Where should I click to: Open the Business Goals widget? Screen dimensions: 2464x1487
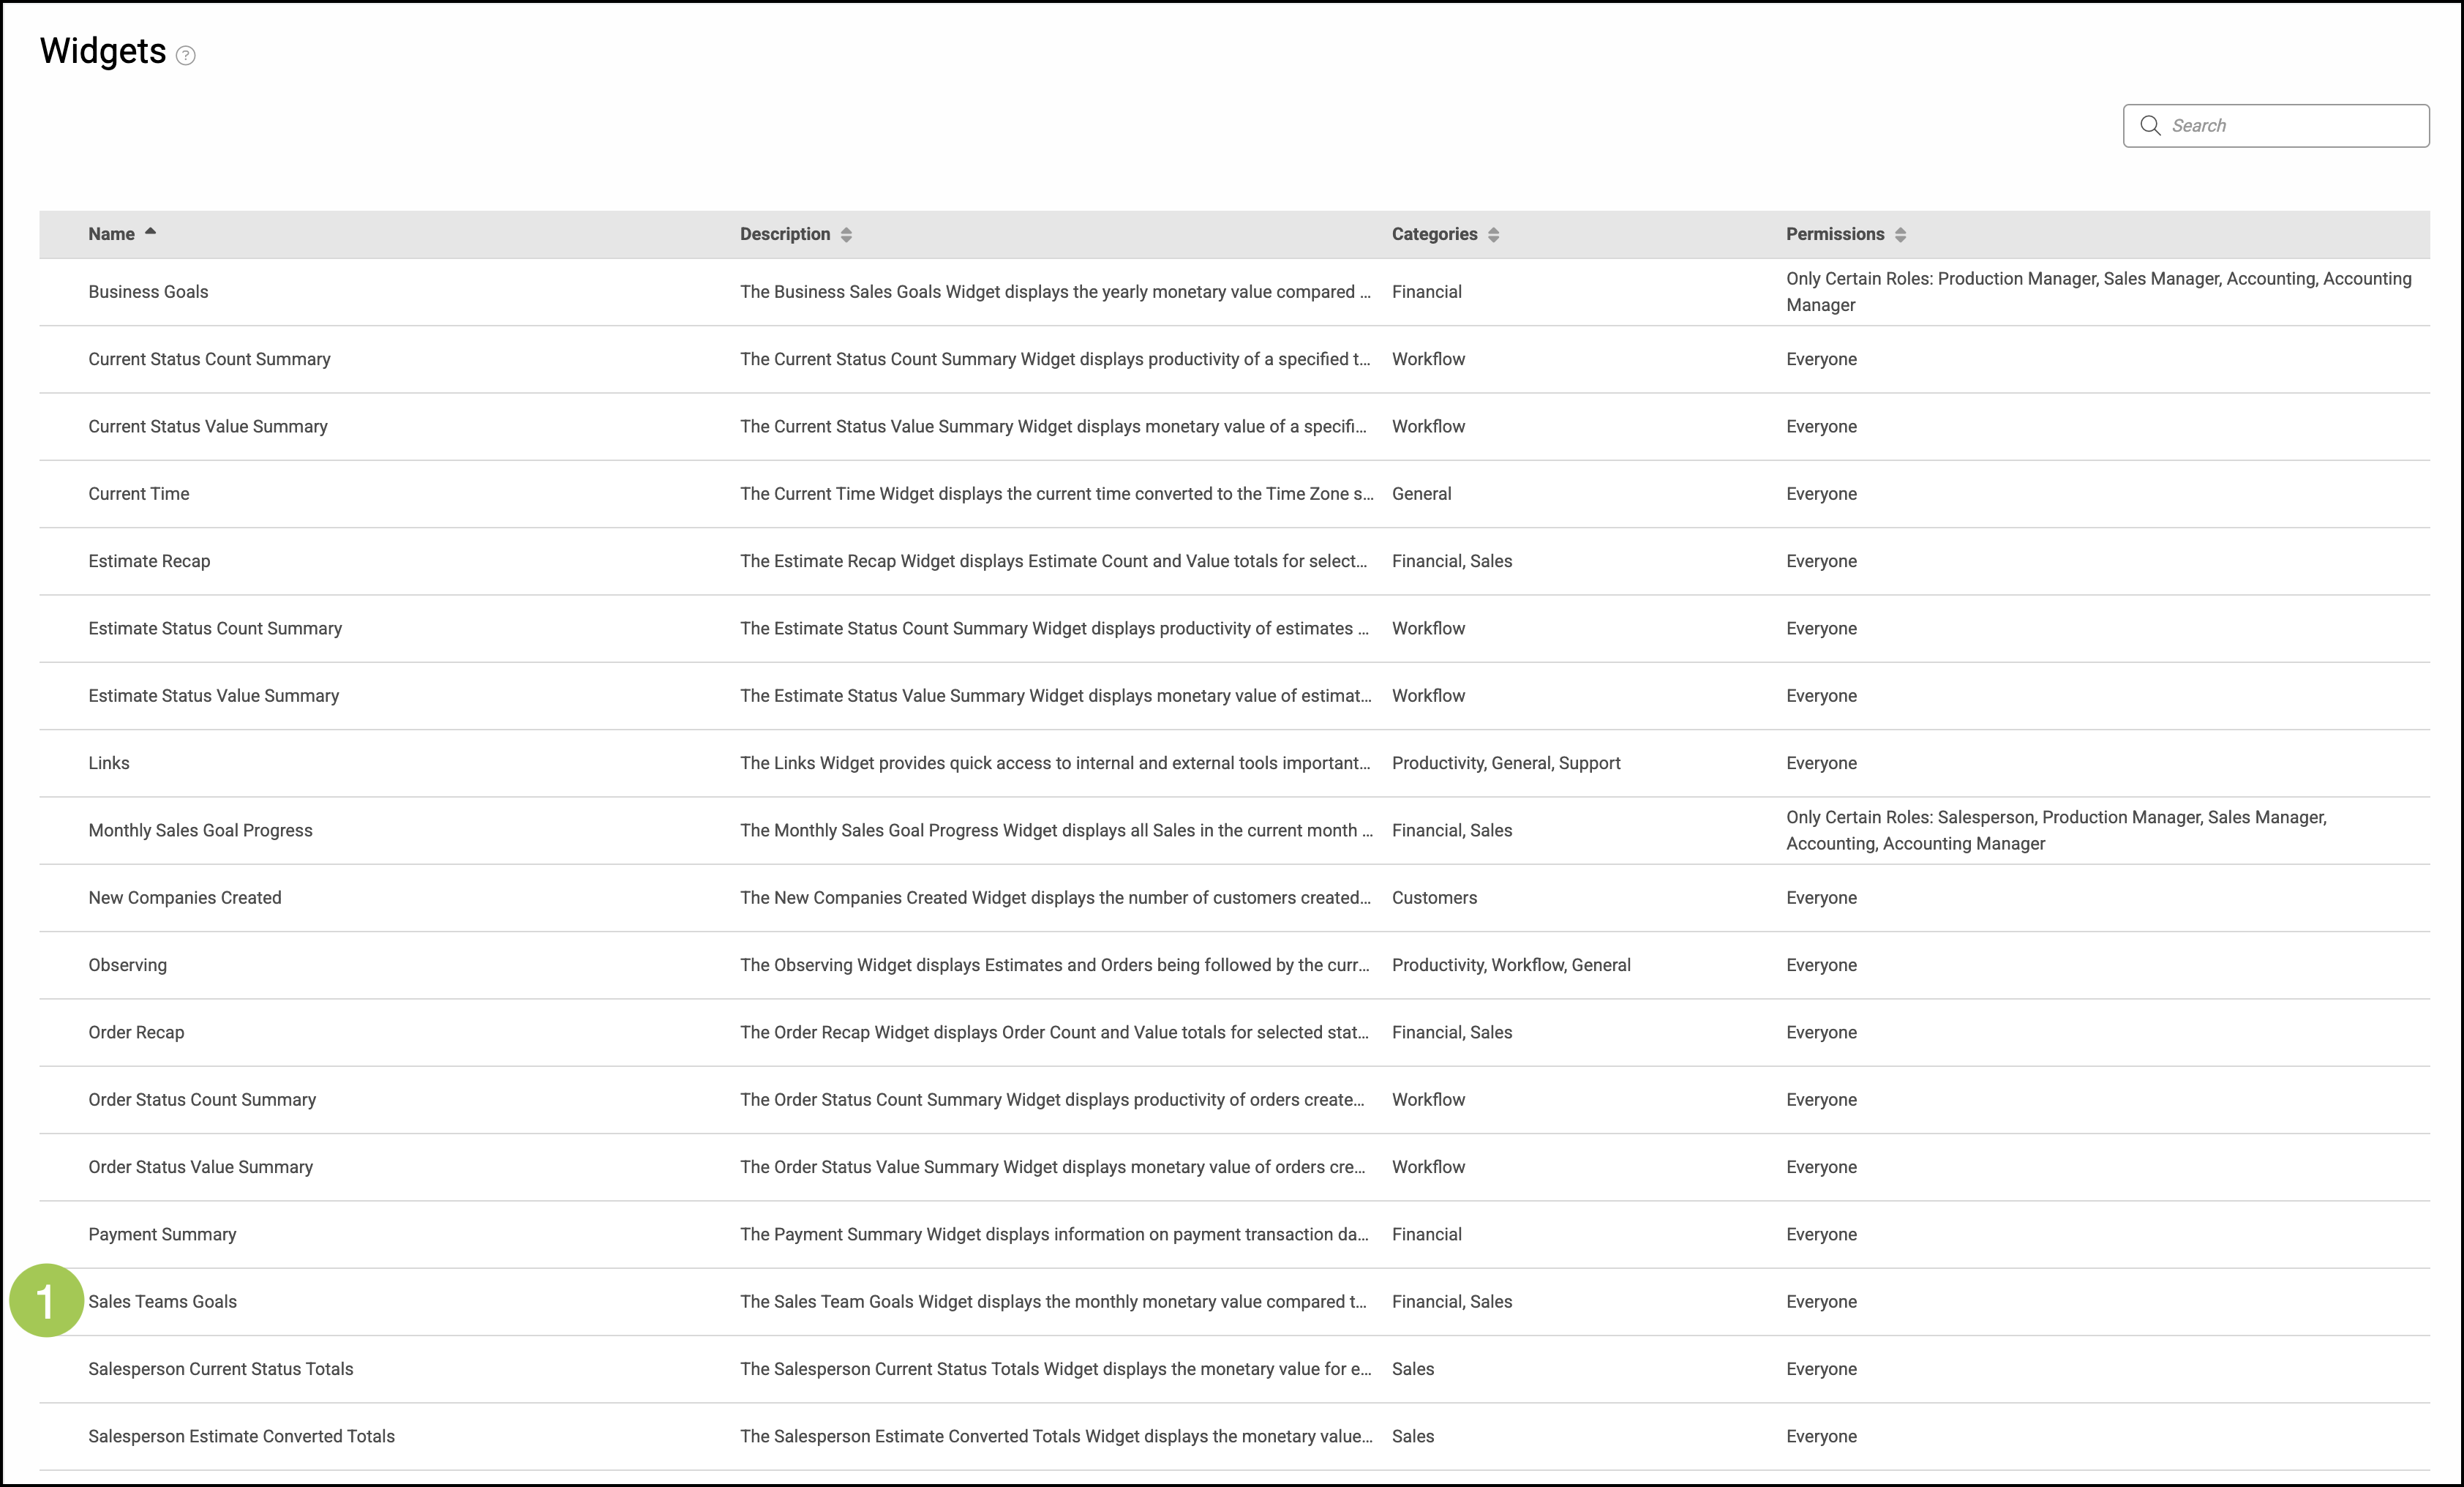148,292
